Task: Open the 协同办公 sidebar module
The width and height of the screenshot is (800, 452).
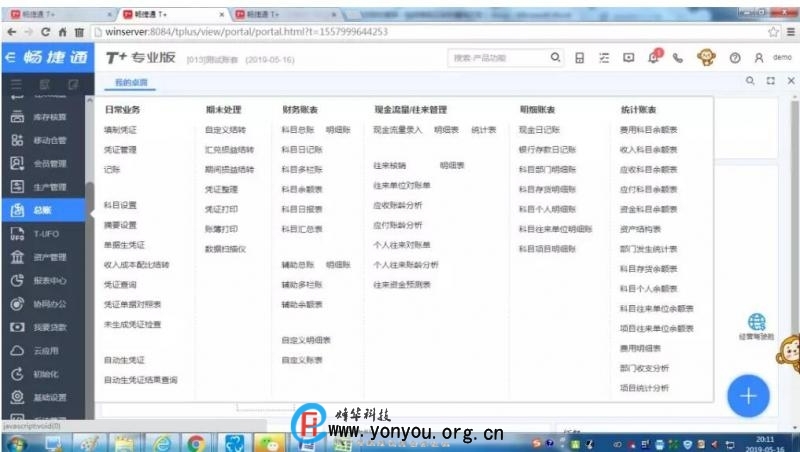Action: [x=43, y=304]
